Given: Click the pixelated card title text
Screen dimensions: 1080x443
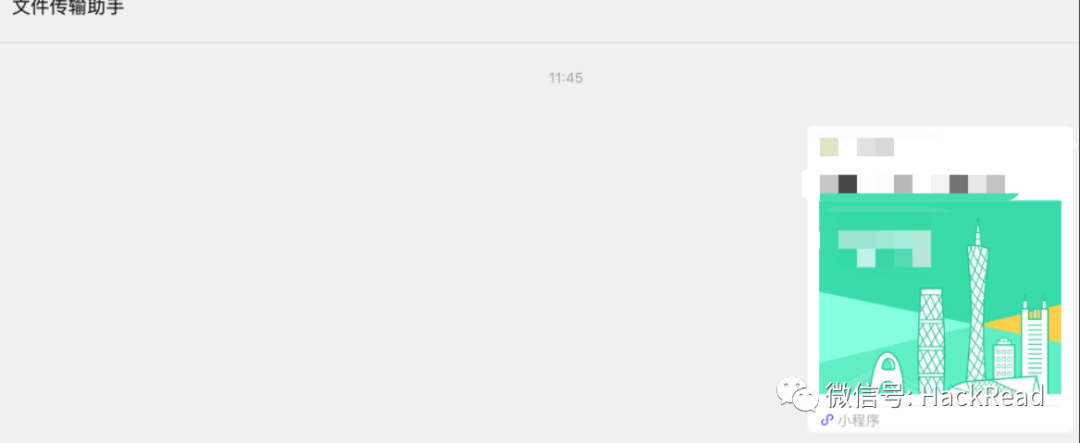Looking at the screenshot, I should click(x=912, y=184).
